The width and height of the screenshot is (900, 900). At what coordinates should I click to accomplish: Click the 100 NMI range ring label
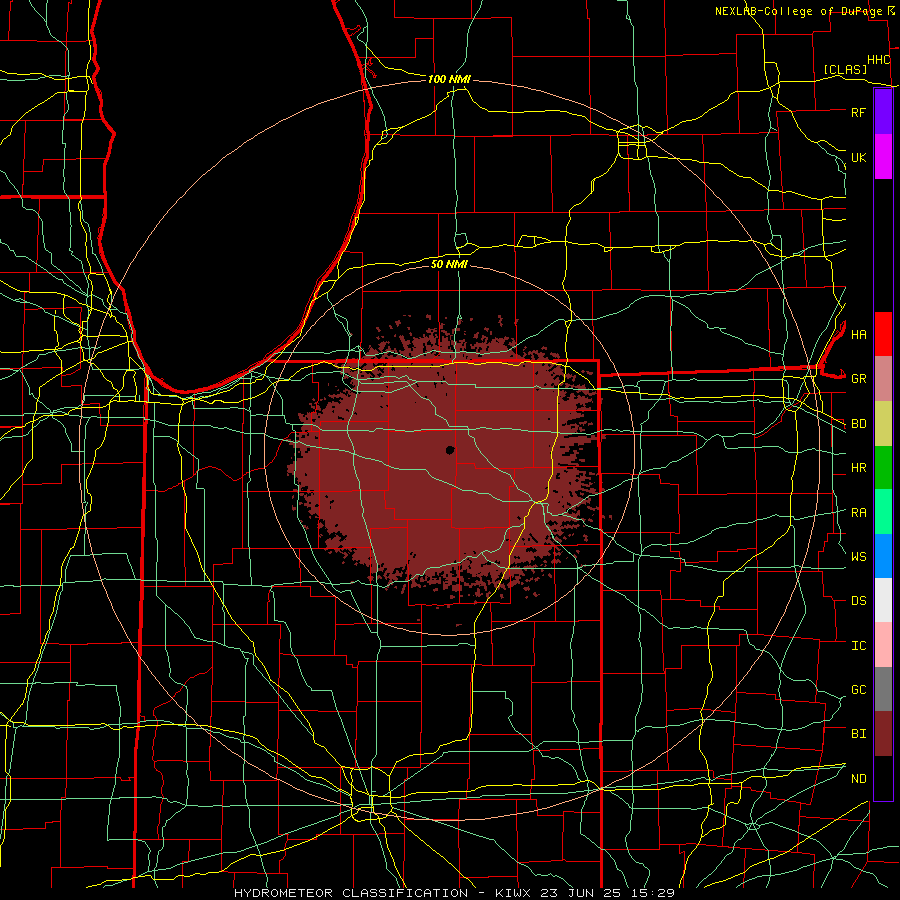(x=449, y=79)
